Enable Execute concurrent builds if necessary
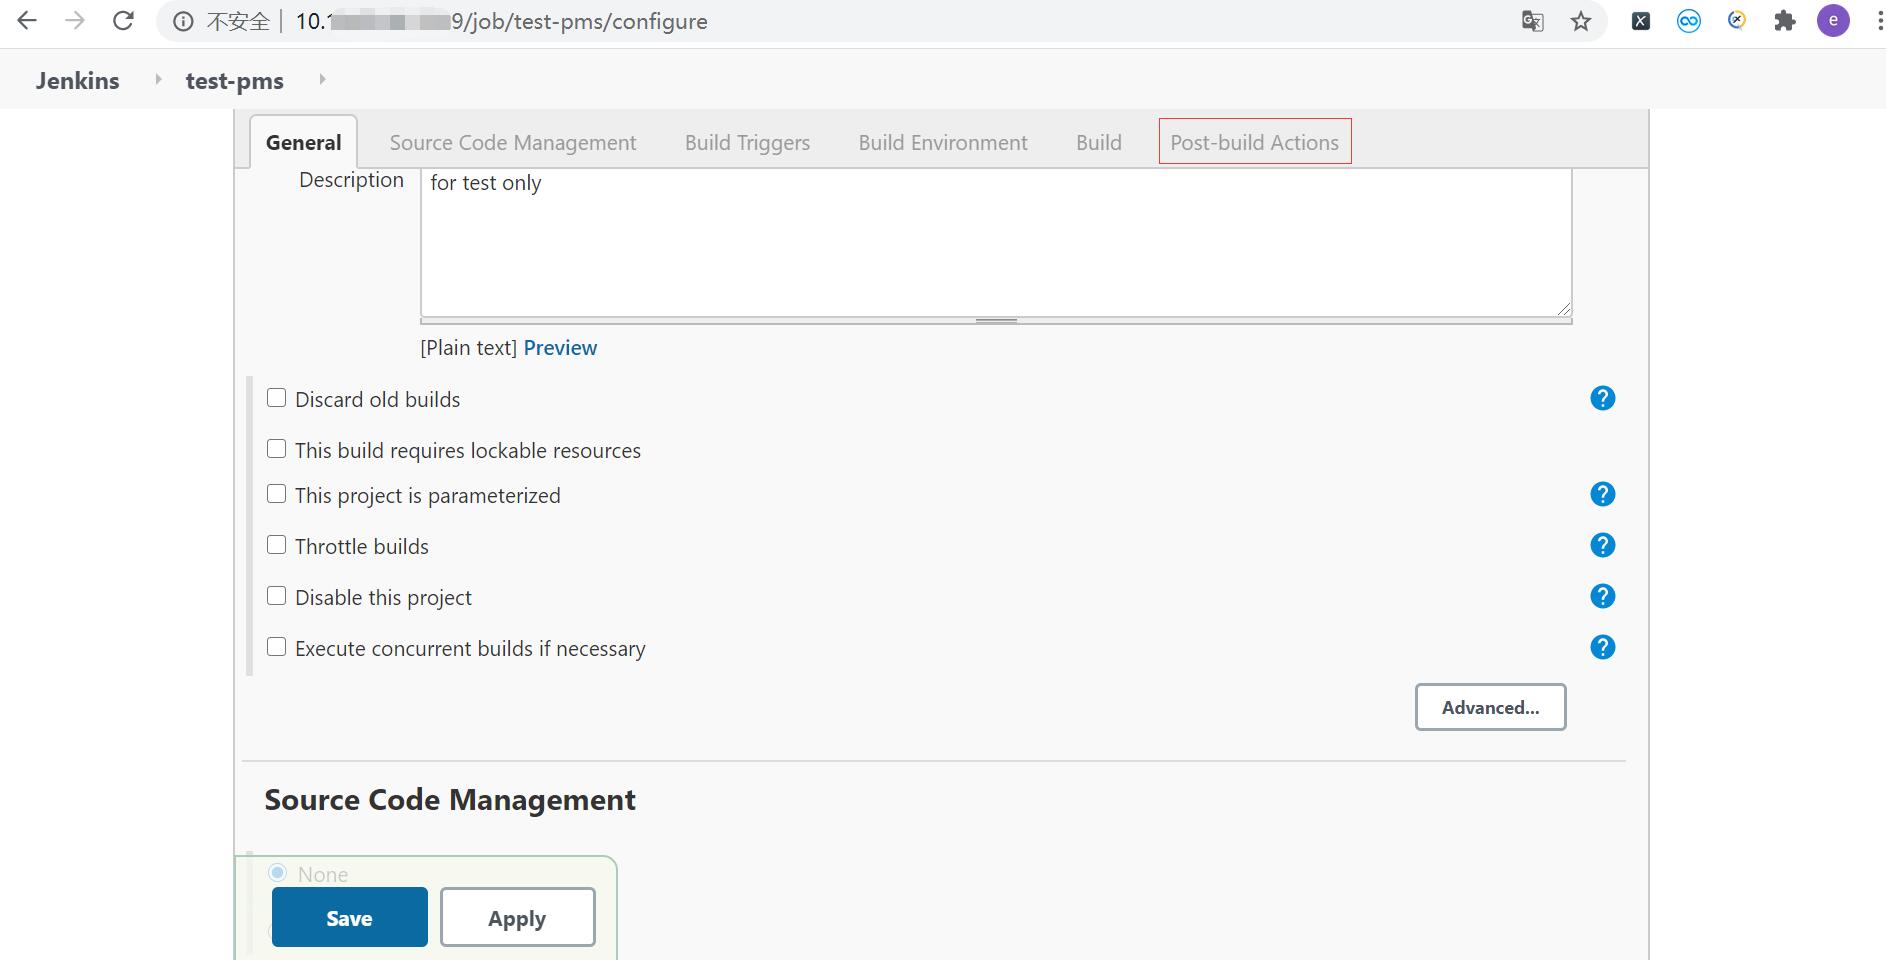This screenshot has height=960, width=1886. pos(277,647)
